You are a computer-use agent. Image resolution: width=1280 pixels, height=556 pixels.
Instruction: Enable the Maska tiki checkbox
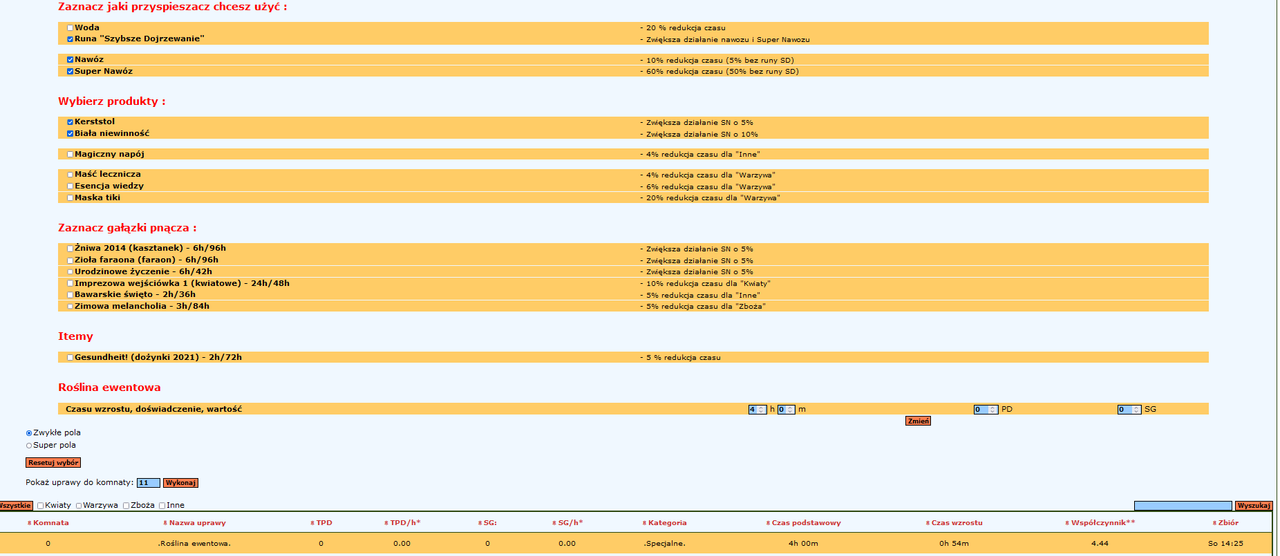pos(70,198)
